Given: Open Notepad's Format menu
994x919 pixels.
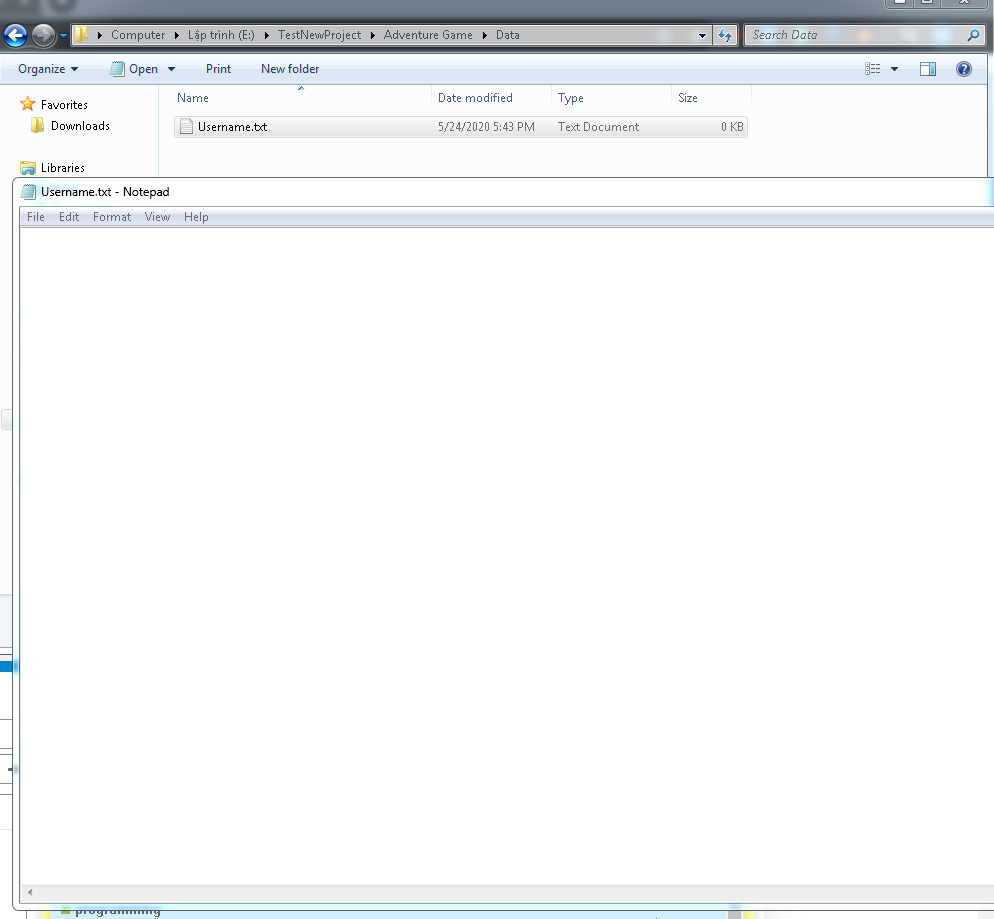Looking at the screenshot, I should pyautogui.click(x=112, y=217).
